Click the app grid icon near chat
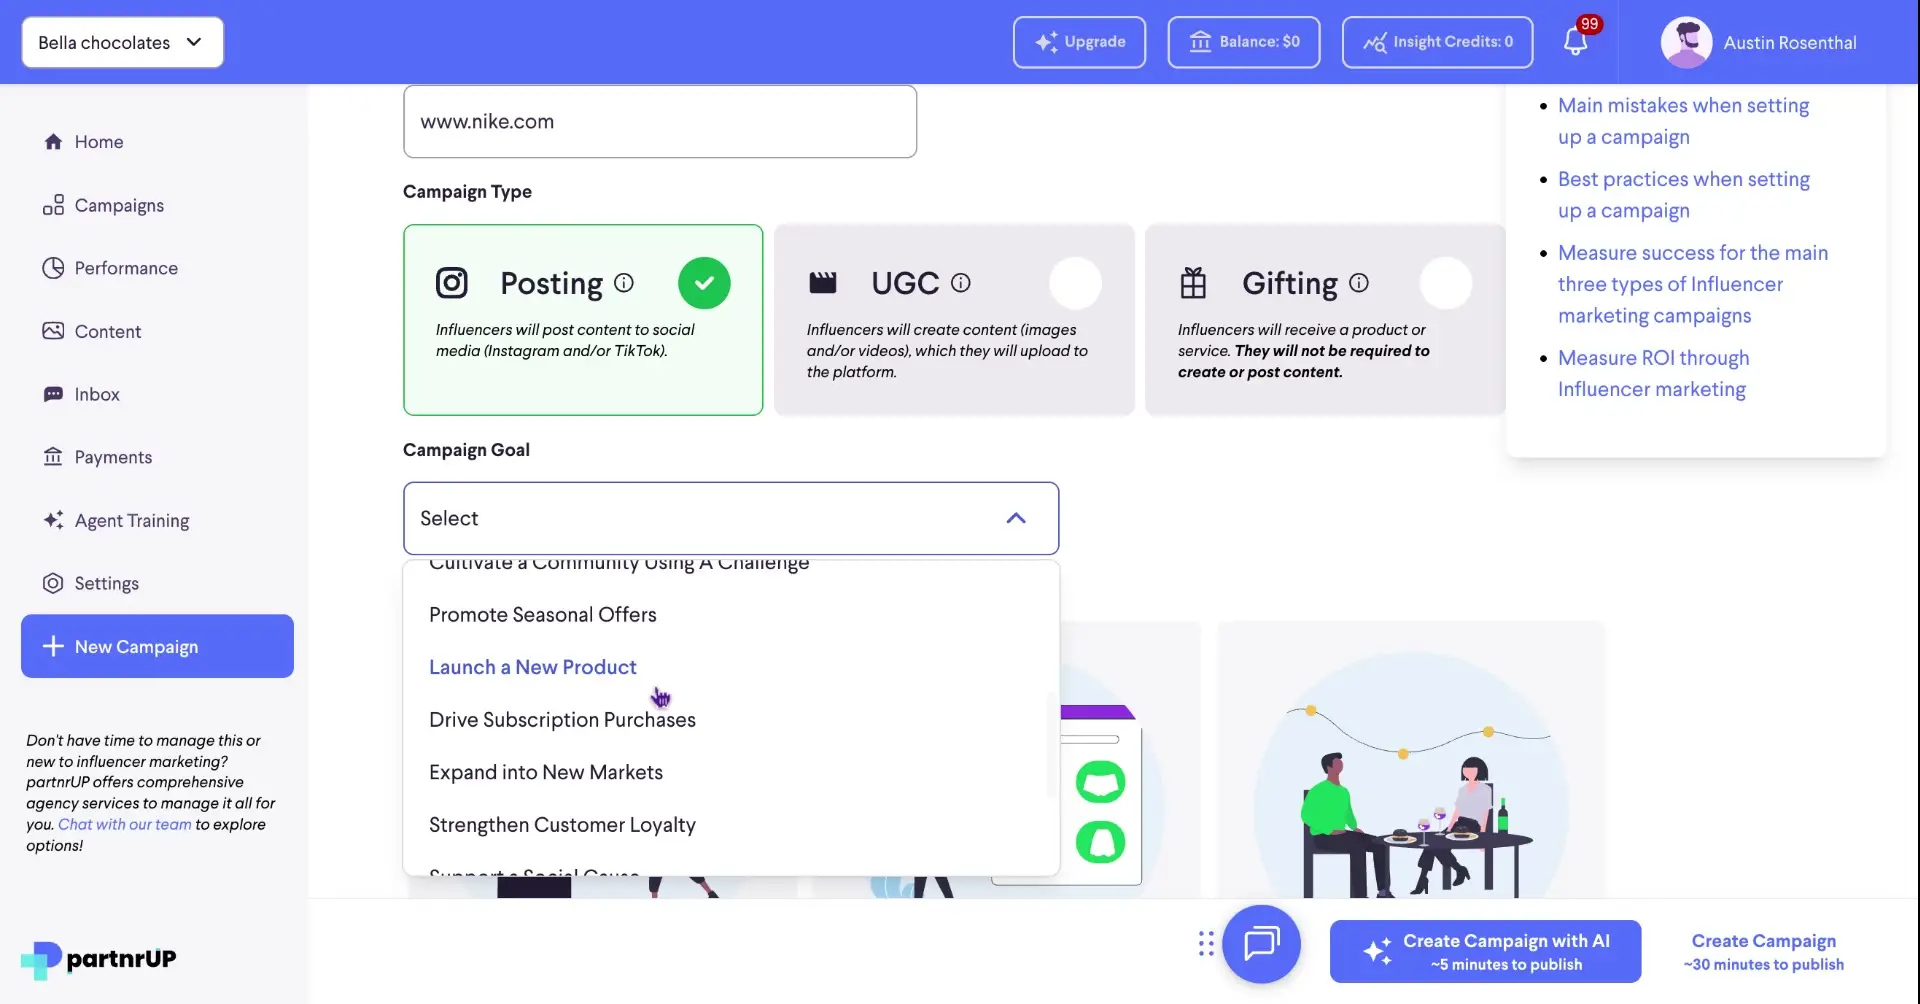1920x1004 pixels. pos(1204,943)
